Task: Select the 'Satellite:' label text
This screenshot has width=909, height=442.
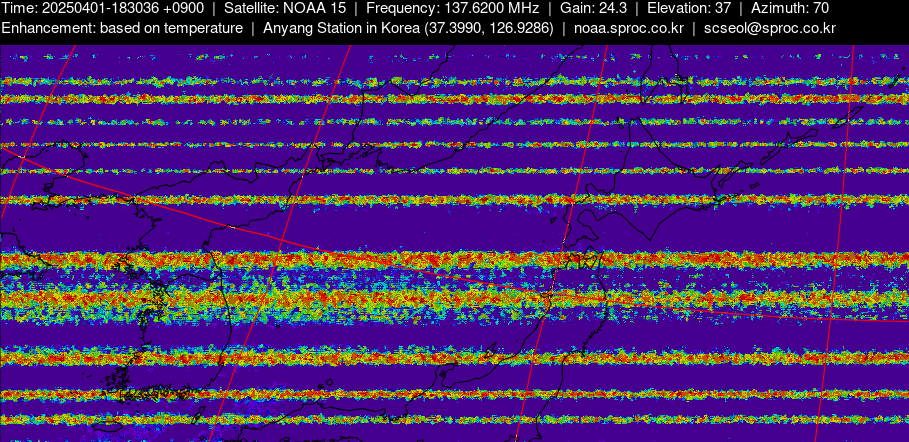Action: [252, 8]
